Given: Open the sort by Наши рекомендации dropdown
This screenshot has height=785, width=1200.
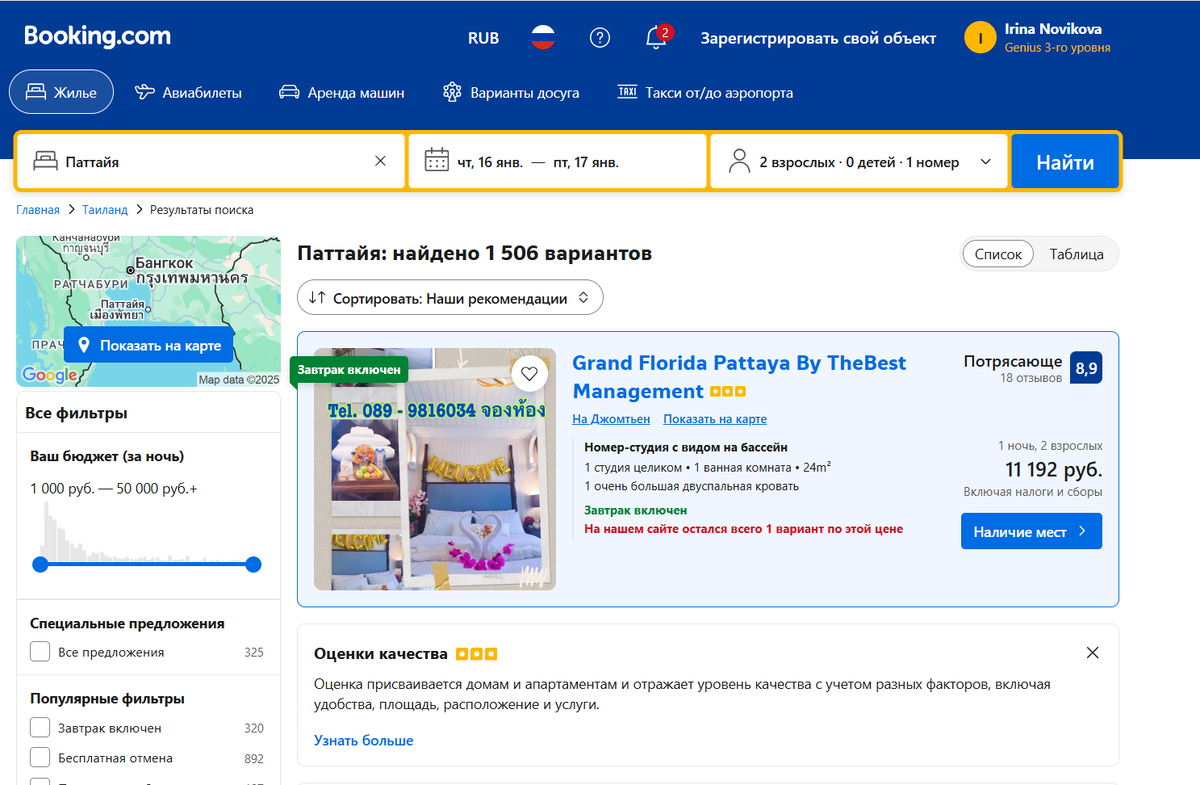Looking at the screenshot, I should coord(450,298).
